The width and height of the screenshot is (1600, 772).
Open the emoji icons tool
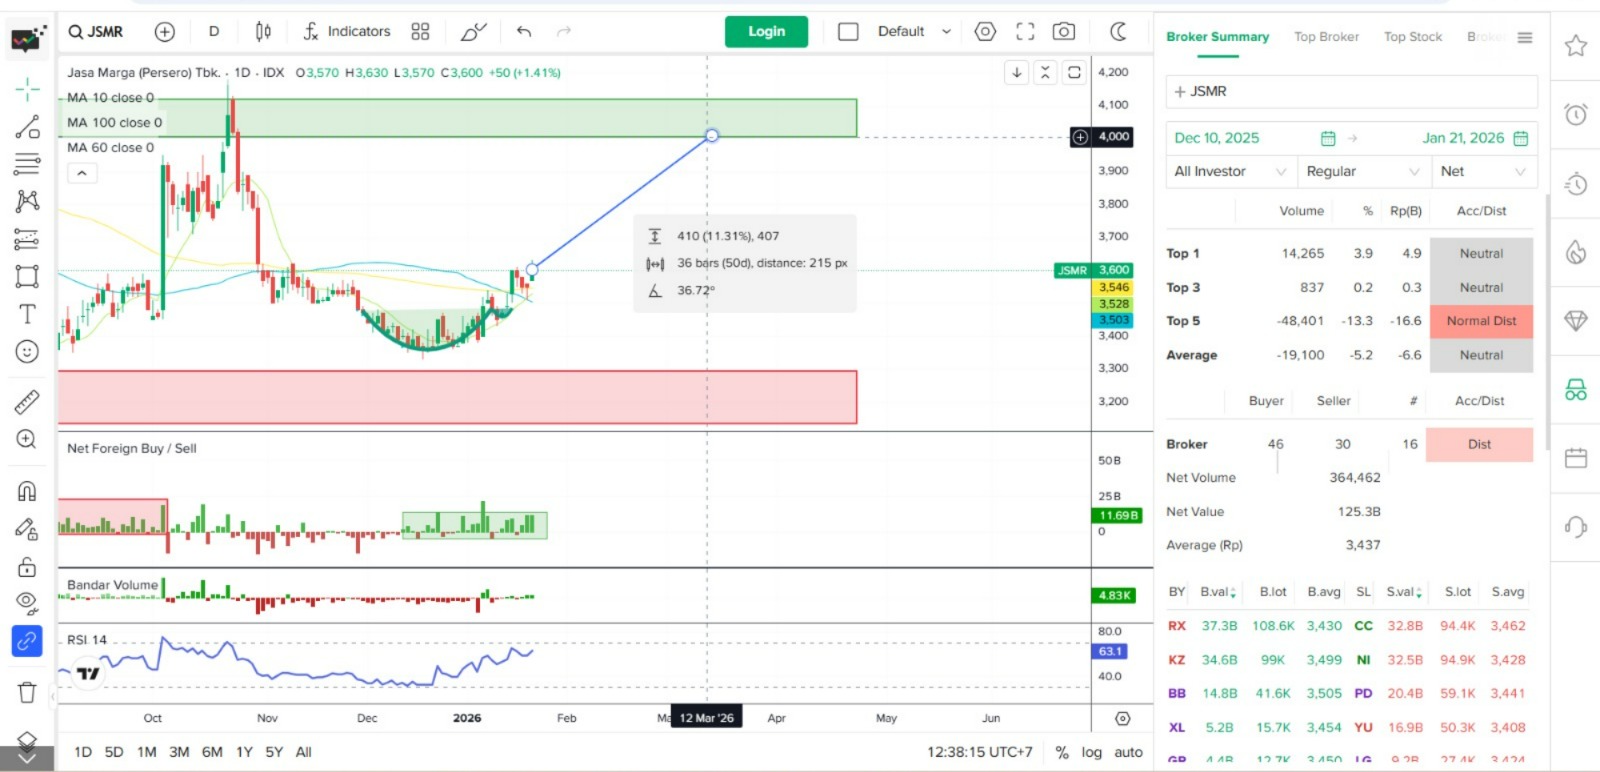pos(27,351)
